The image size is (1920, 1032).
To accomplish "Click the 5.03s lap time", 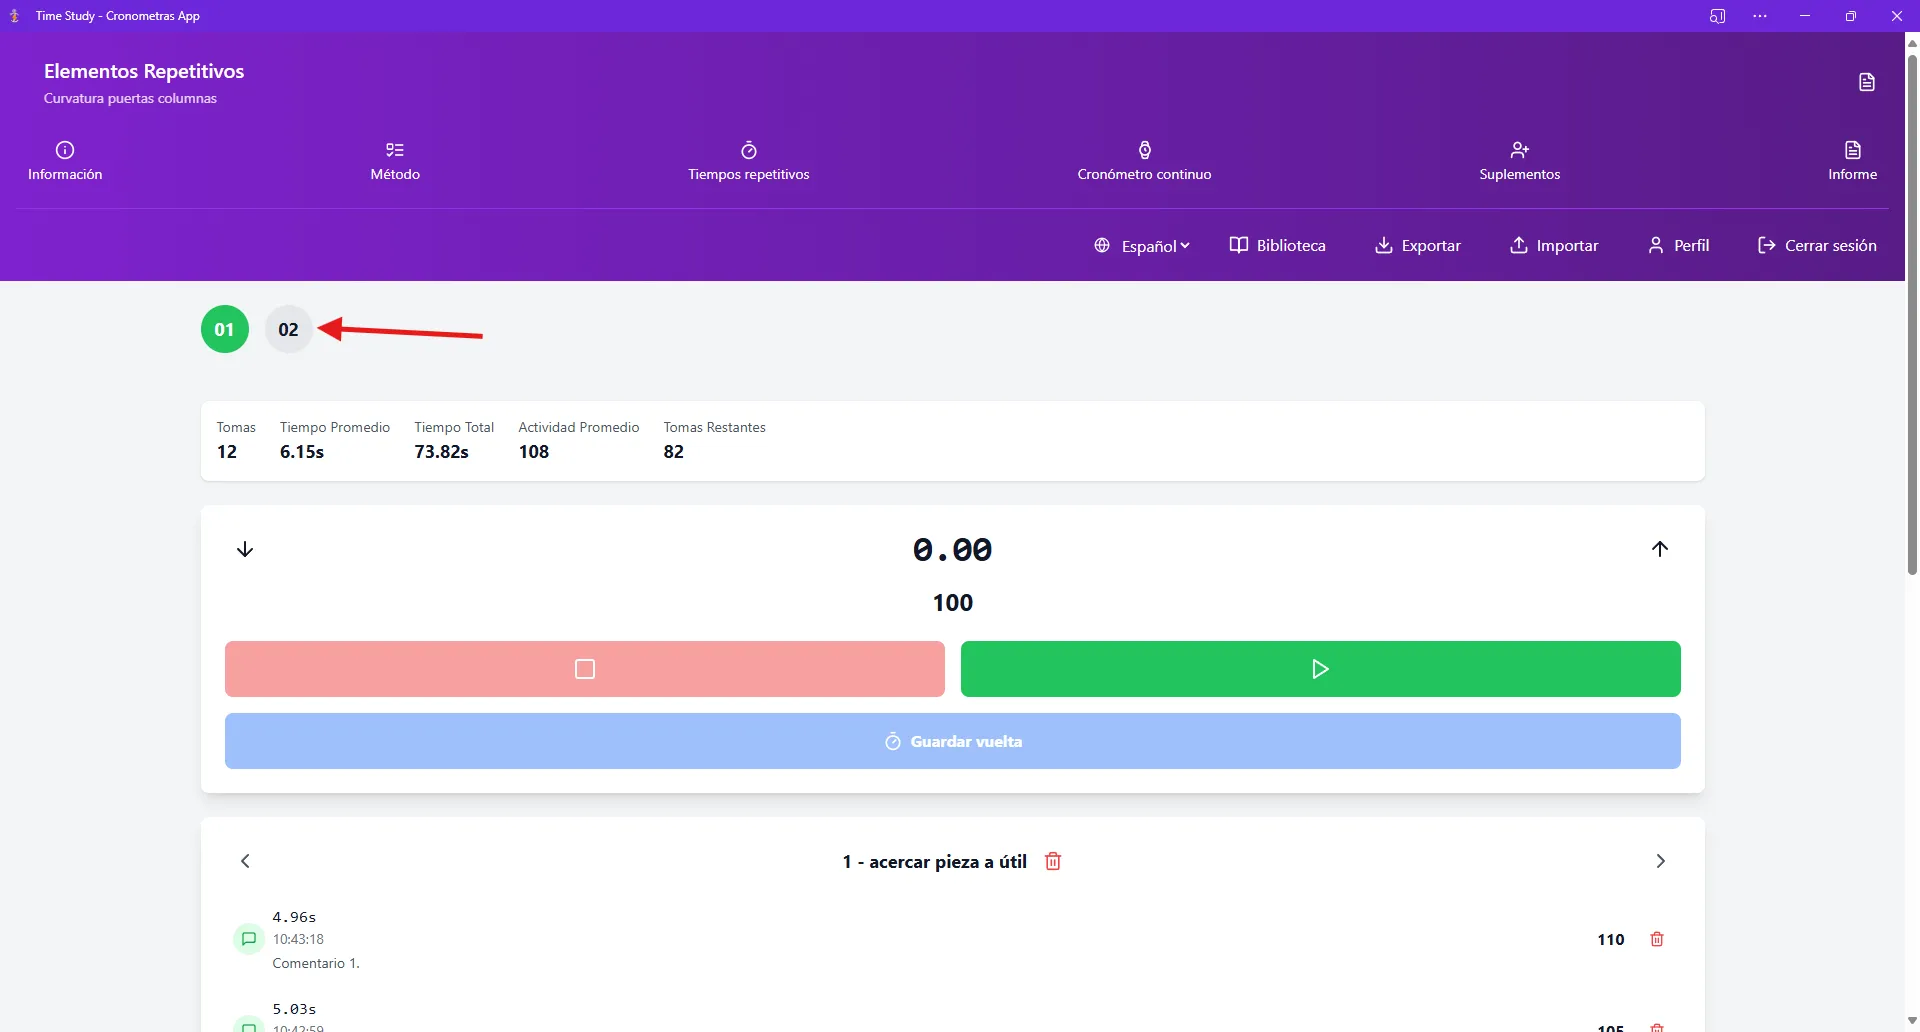I will coord(294,1009).
